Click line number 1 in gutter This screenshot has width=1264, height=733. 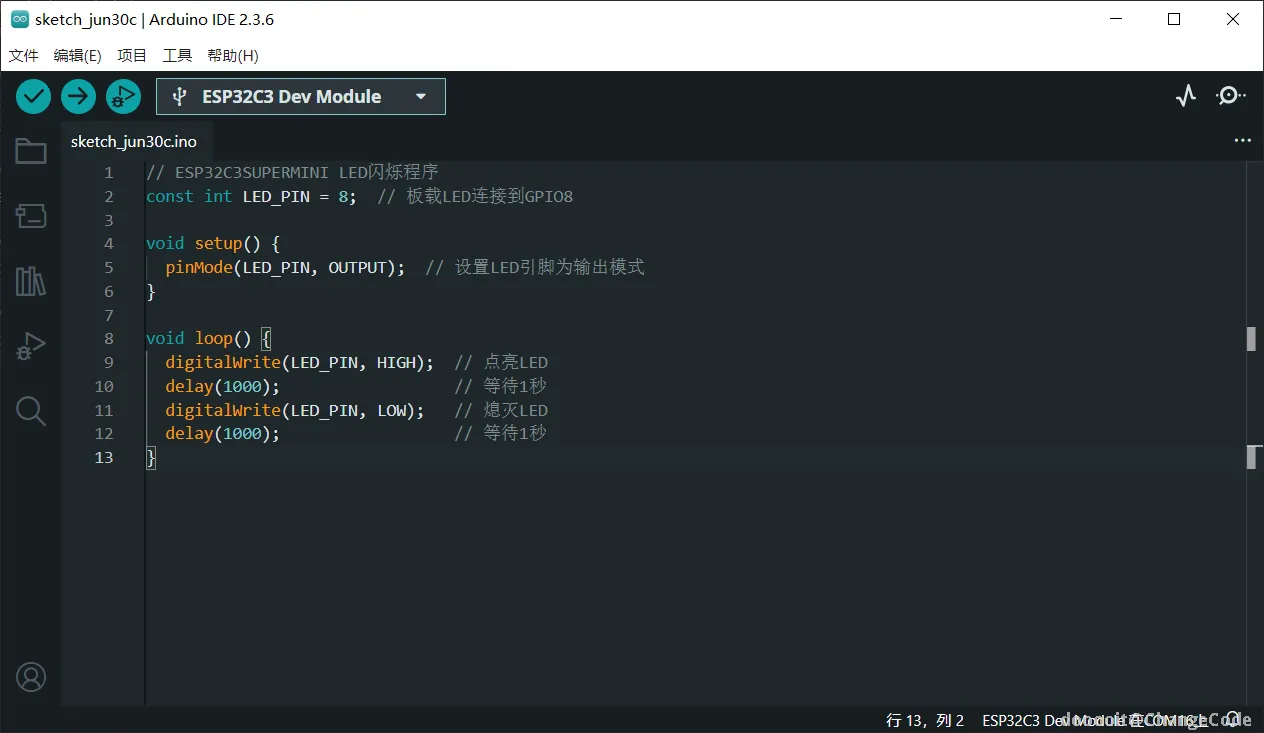point(109,172)
